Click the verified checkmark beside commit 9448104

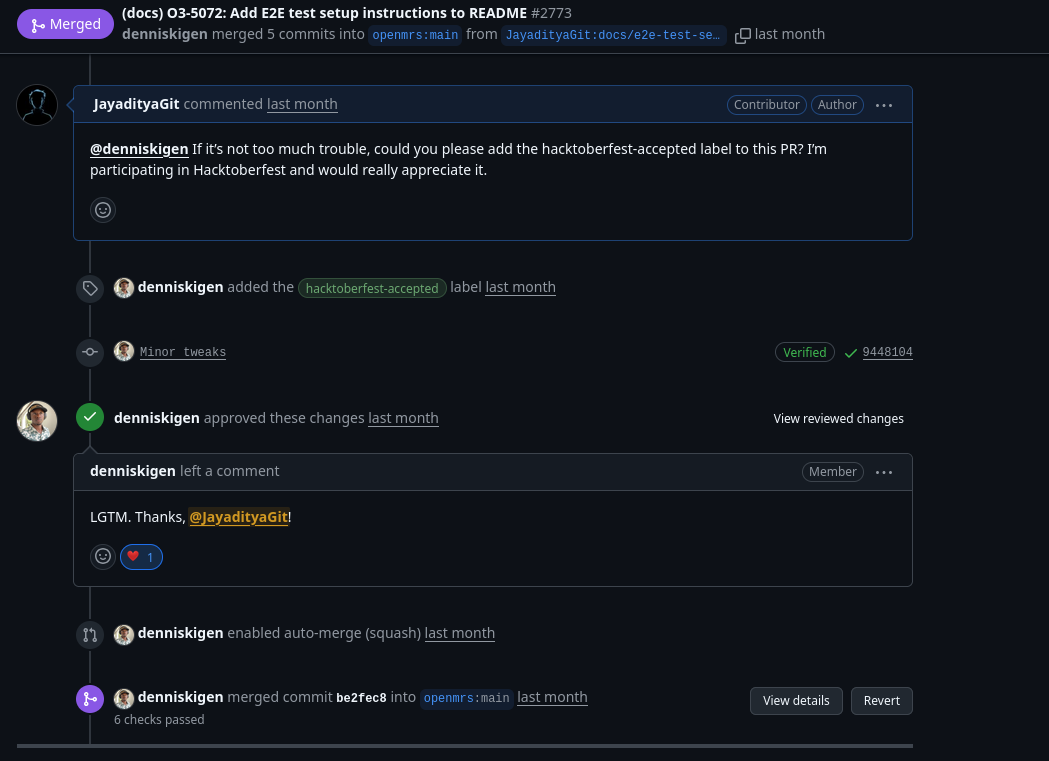coord(851,353)
